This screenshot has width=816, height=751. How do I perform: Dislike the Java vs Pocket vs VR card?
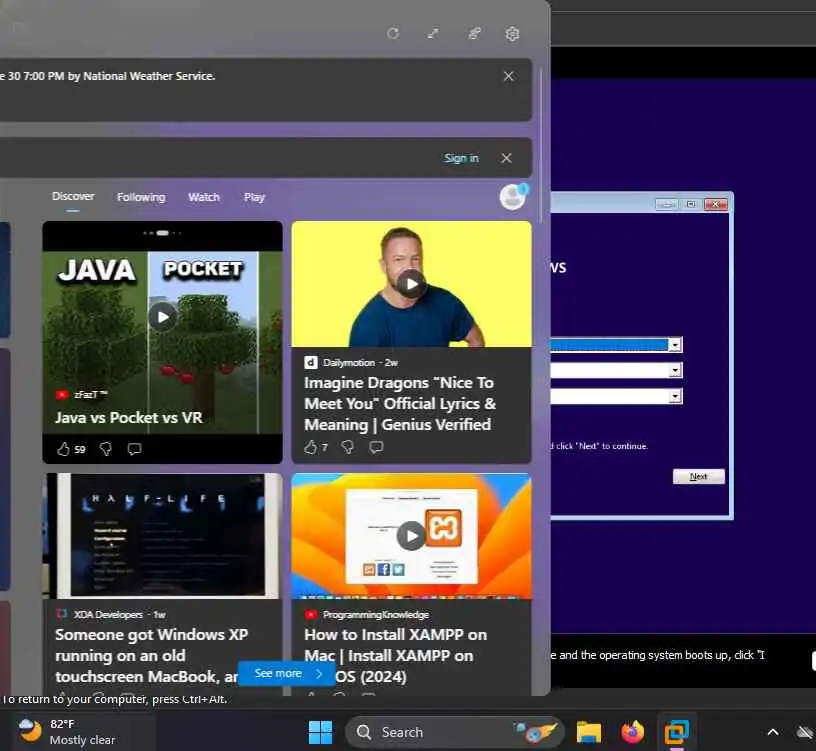(x=106, y=449)
